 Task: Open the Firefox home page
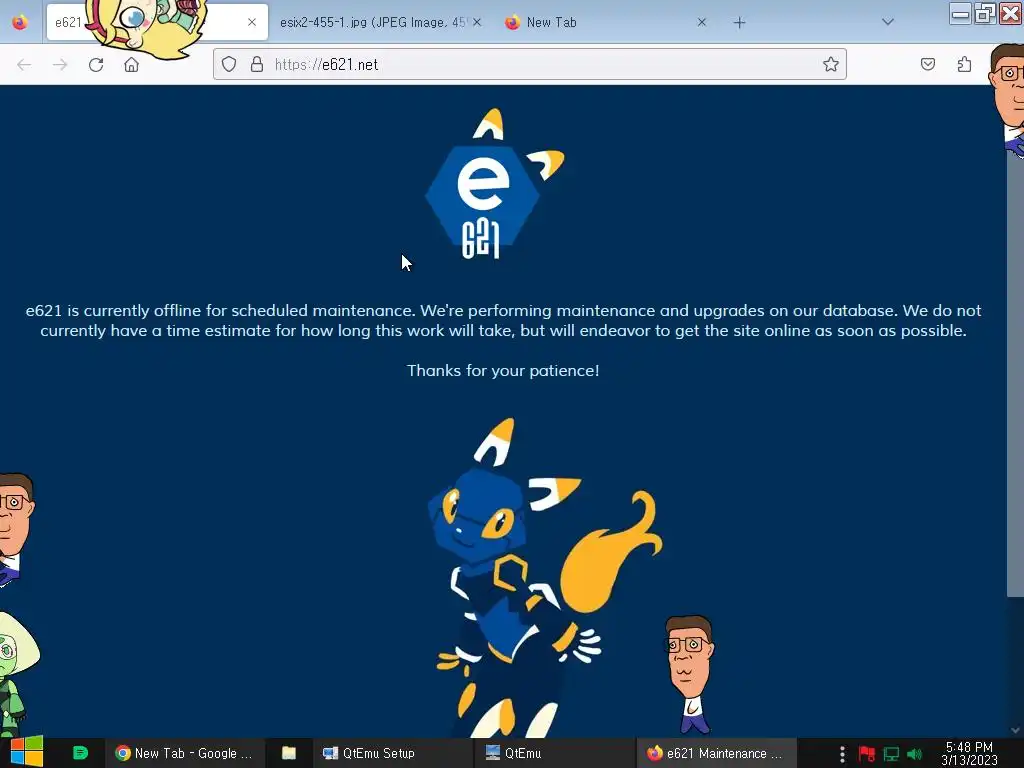(x=131, y=65)
